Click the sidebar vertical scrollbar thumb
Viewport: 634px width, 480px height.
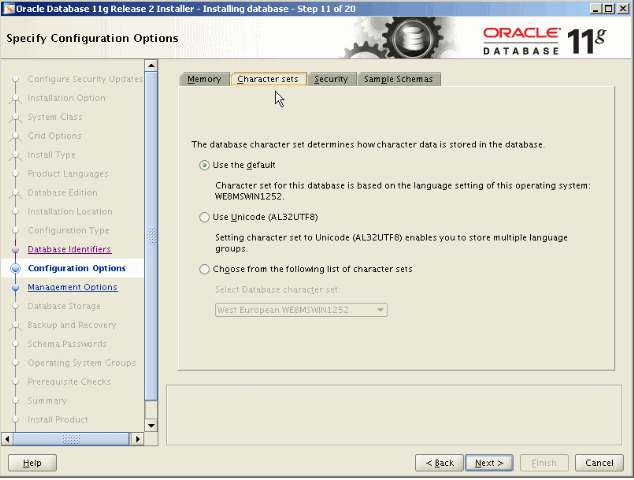(x=151, y=236)
